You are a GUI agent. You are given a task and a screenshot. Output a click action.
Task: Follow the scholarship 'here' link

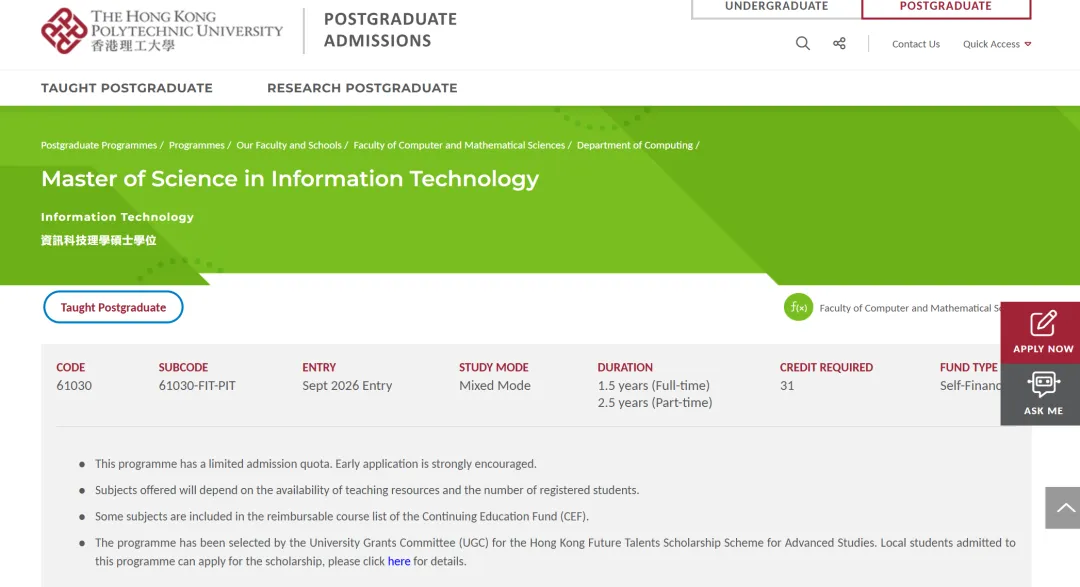point(399,561)
